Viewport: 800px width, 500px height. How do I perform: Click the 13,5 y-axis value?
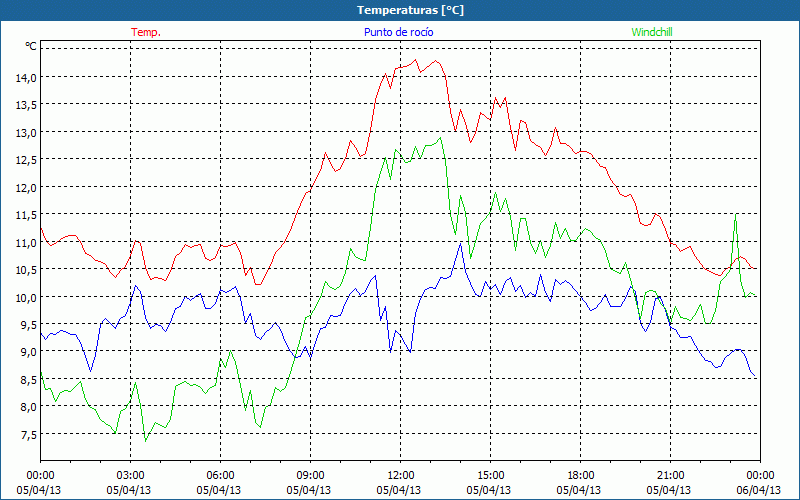tap(26, 105)
